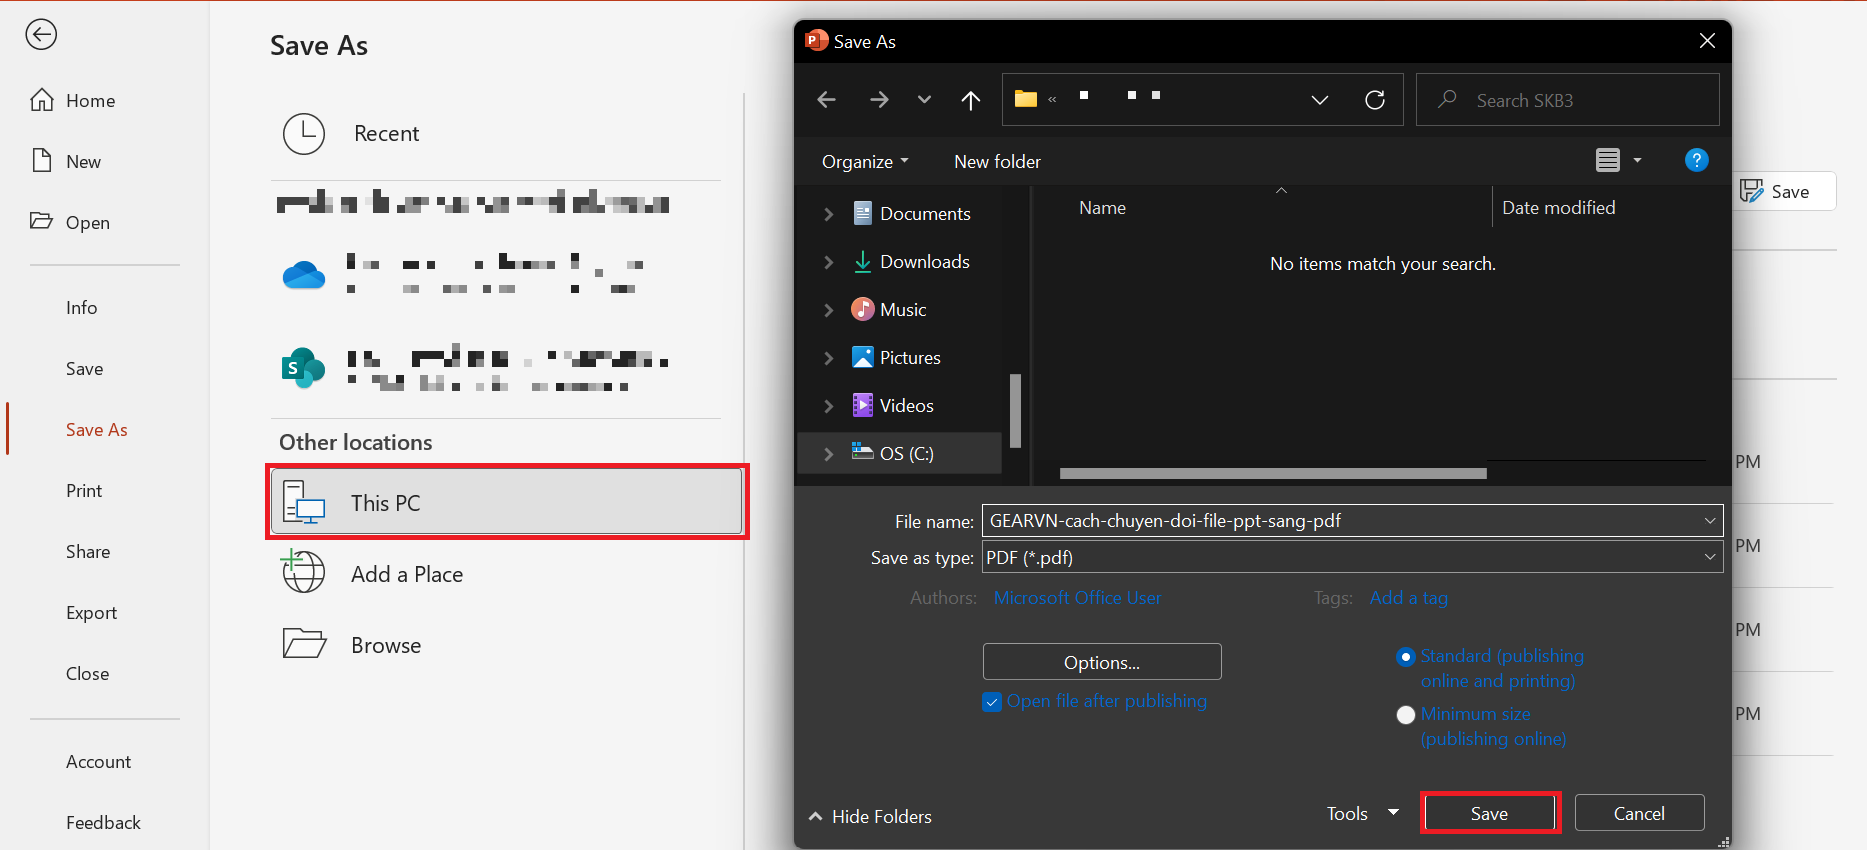Click the Search SKB3 field
The height and width of the screenshot is (850, 1867).
[1568, 100]
